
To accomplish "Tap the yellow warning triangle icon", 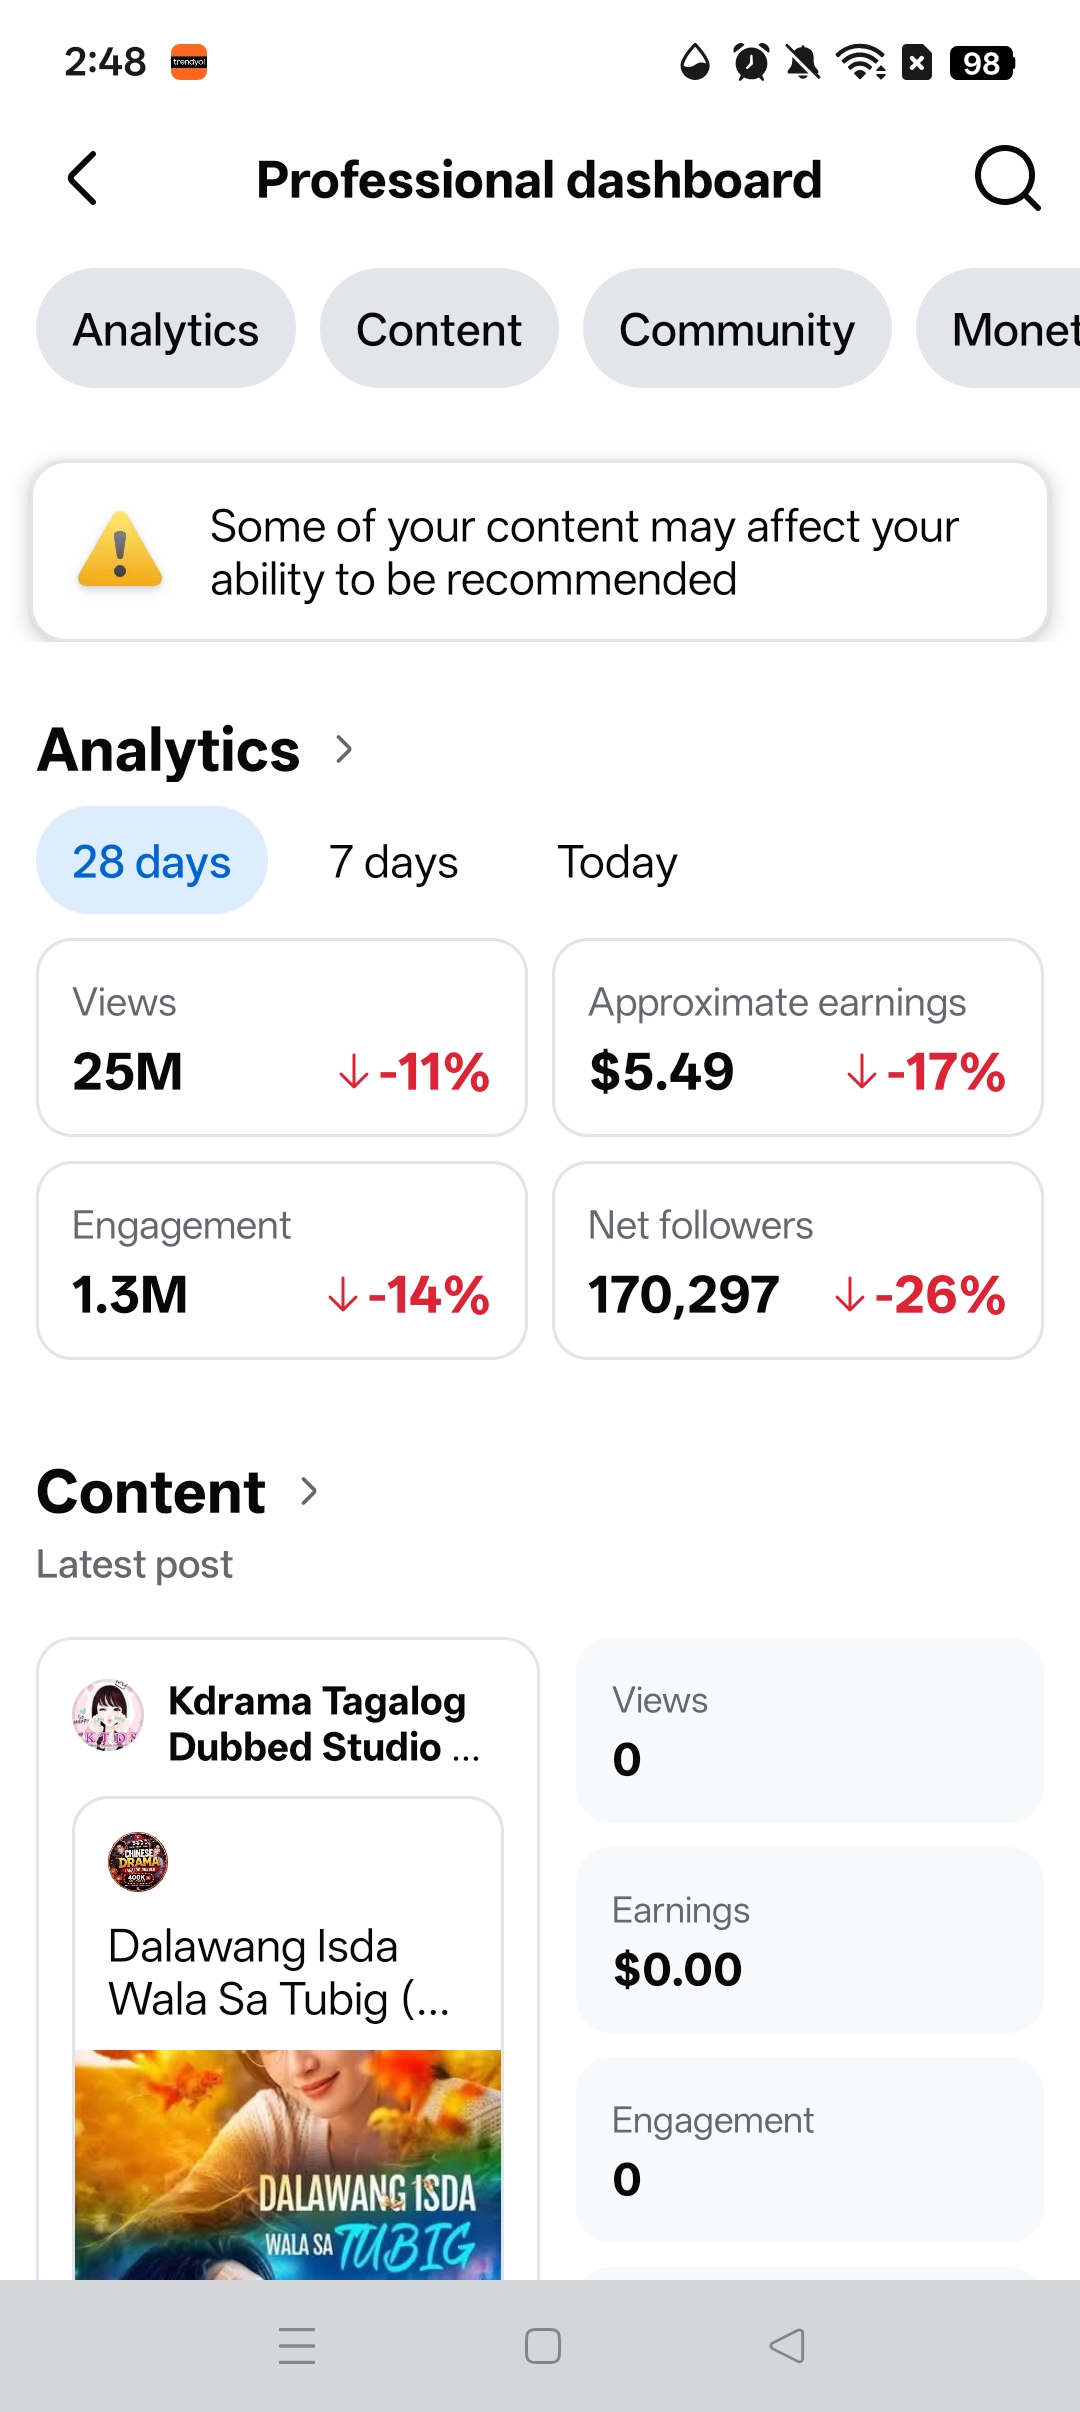I will pos(120,549).
